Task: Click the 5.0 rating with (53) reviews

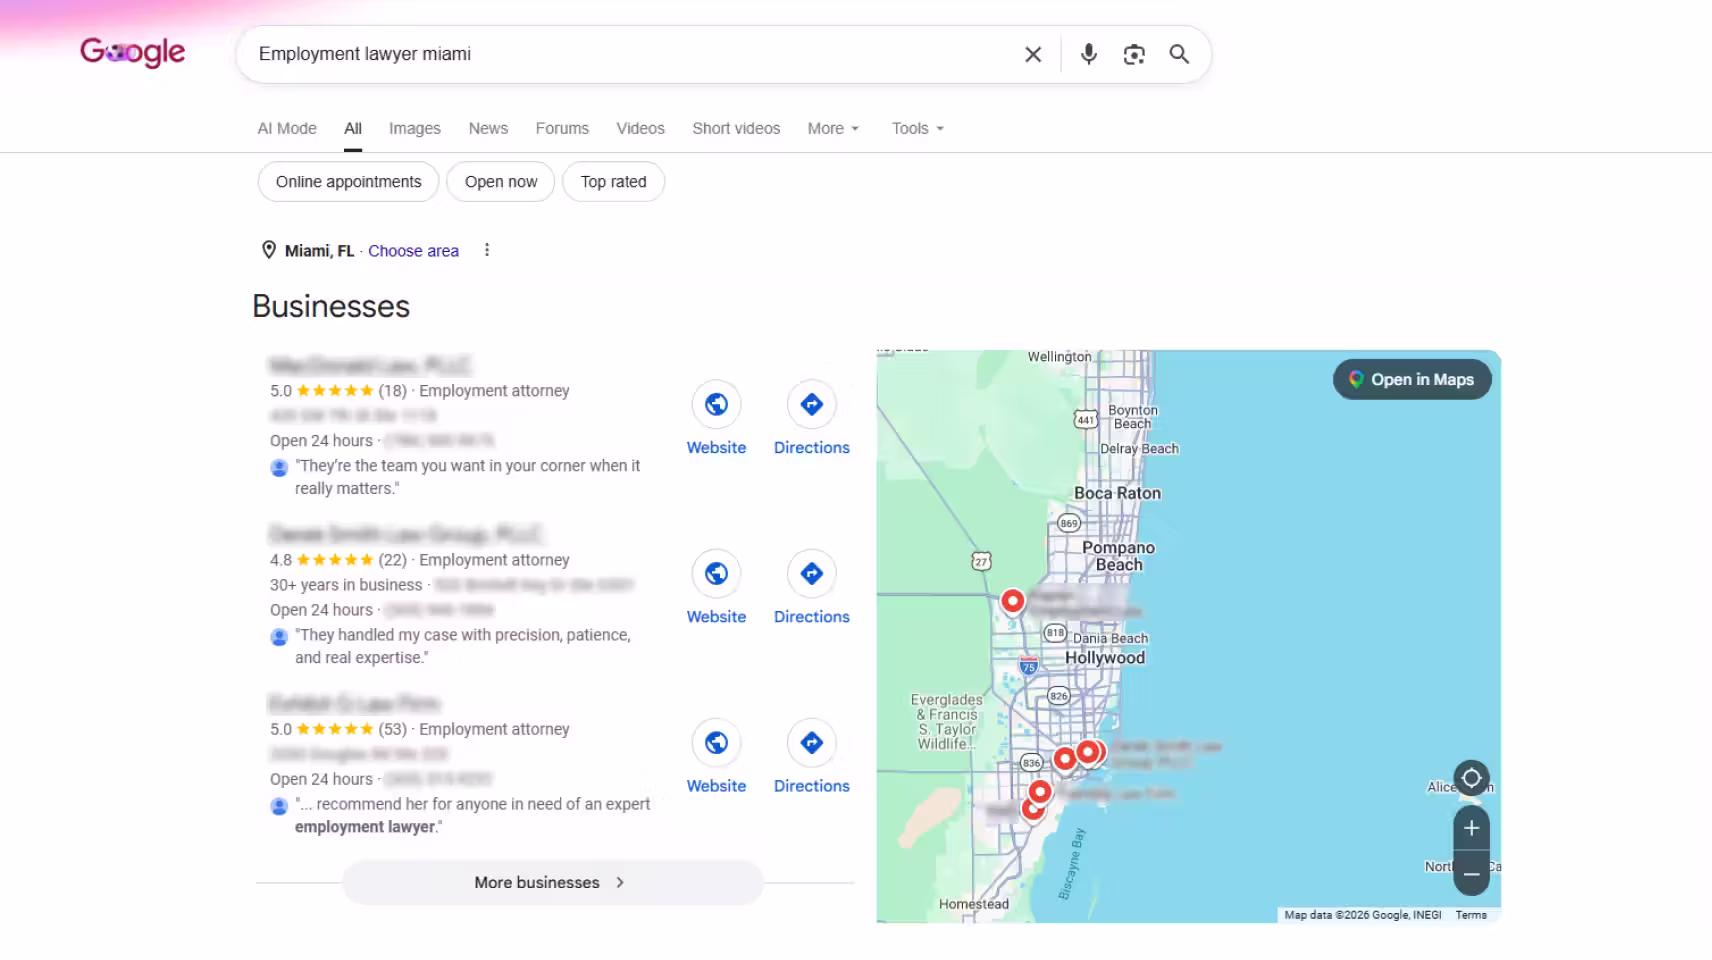Action: point(338,729)
